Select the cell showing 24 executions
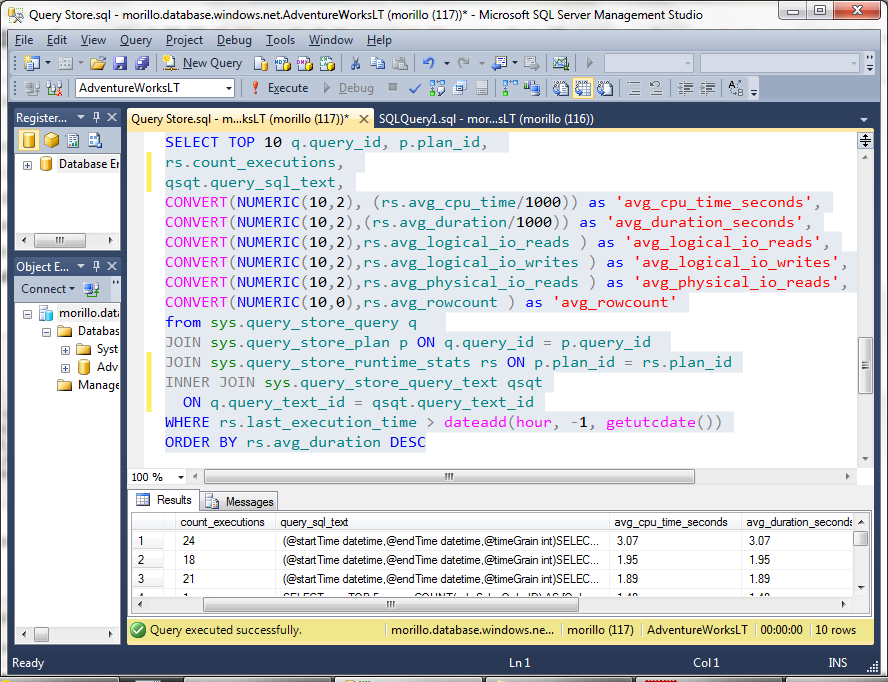Image resolution: width=888 pixels, height=682 pixels. pyautogui.click(x=225, y=541)
